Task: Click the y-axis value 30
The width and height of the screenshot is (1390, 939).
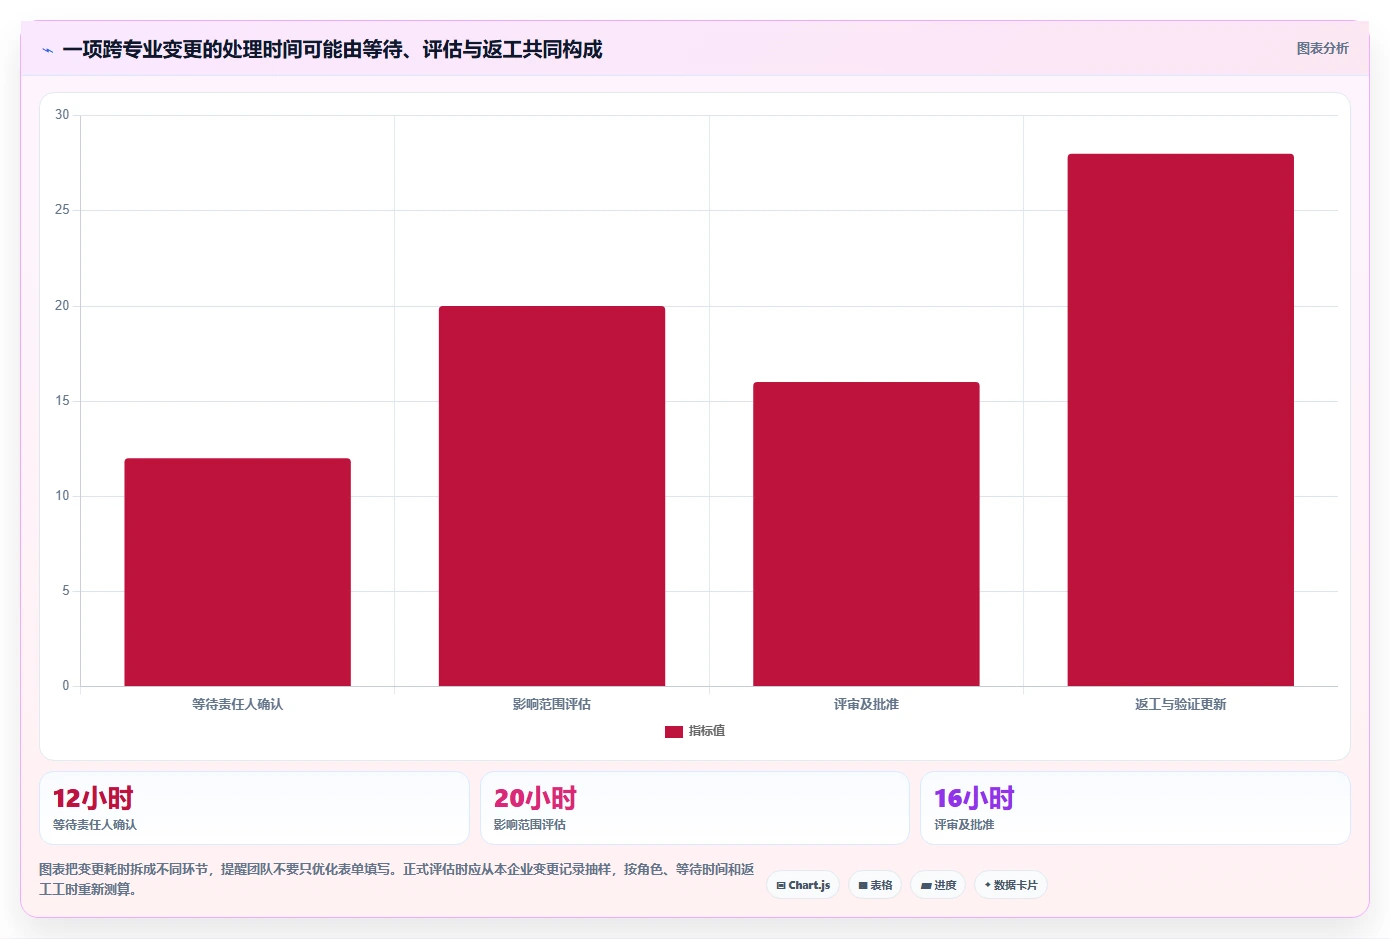Action: pyautogui.click(x=62, y=115)
